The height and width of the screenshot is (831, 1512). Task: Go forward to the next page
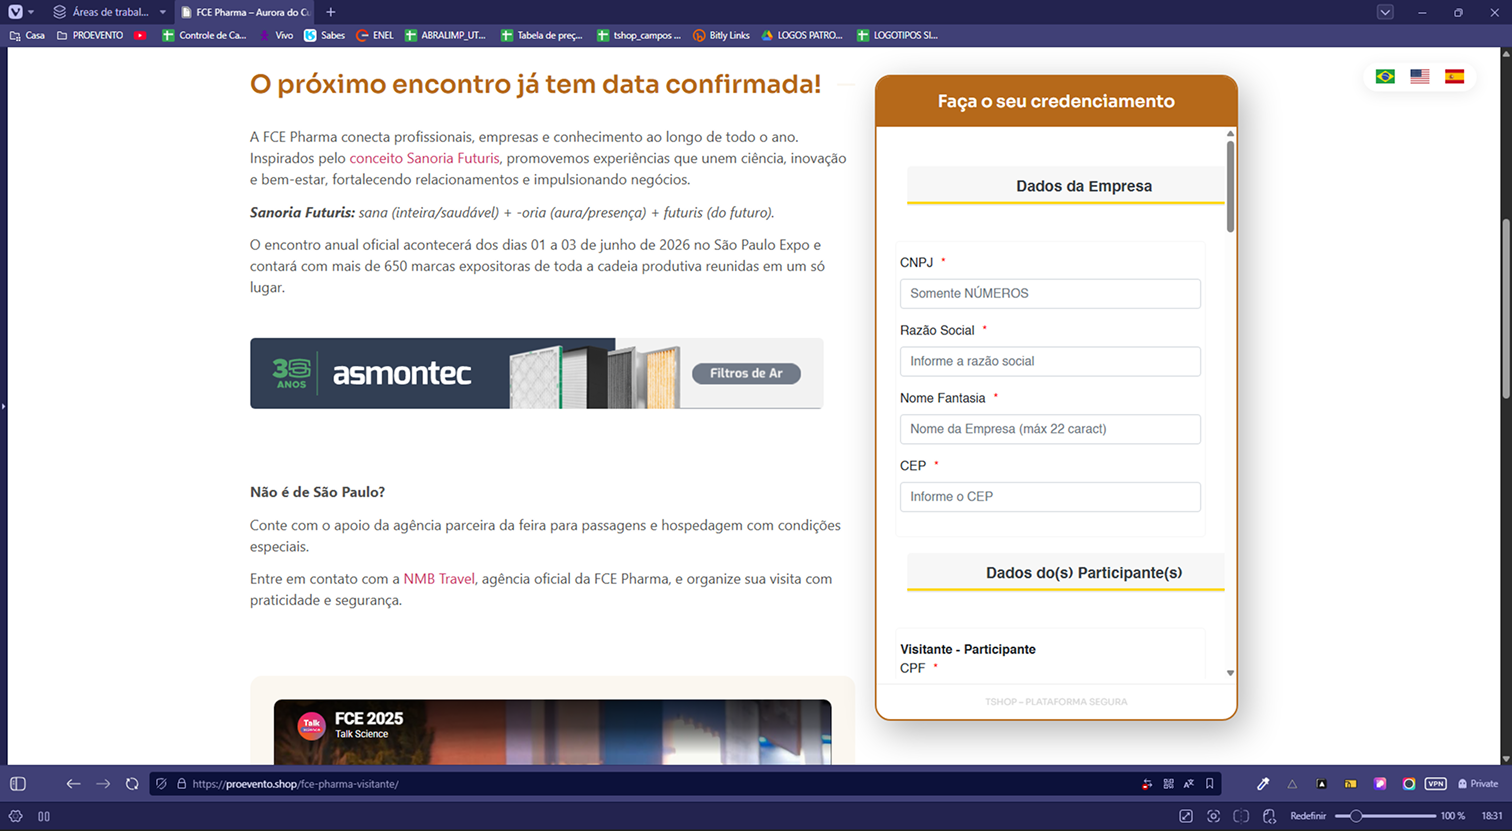click(103, 784)
